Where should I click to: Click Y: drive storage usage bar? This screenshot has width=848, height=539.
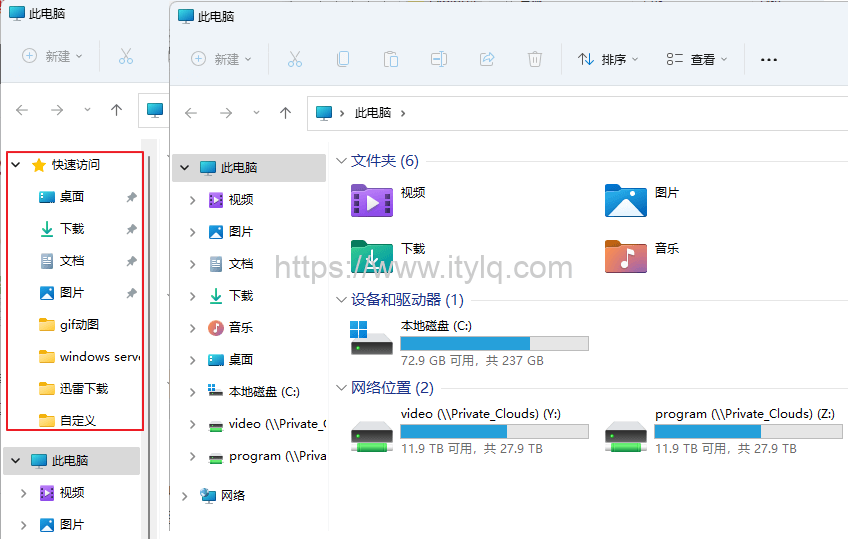[x=494, y=431]
